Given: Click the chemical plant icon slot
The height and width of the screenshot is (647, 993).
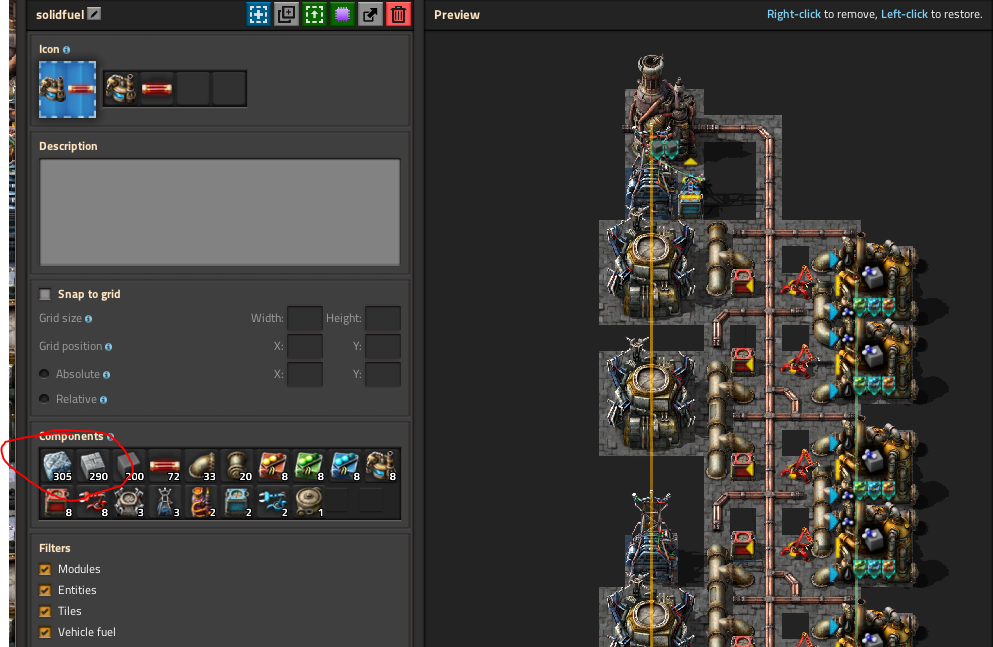Looking at the screenshot, I should [121, 89].
